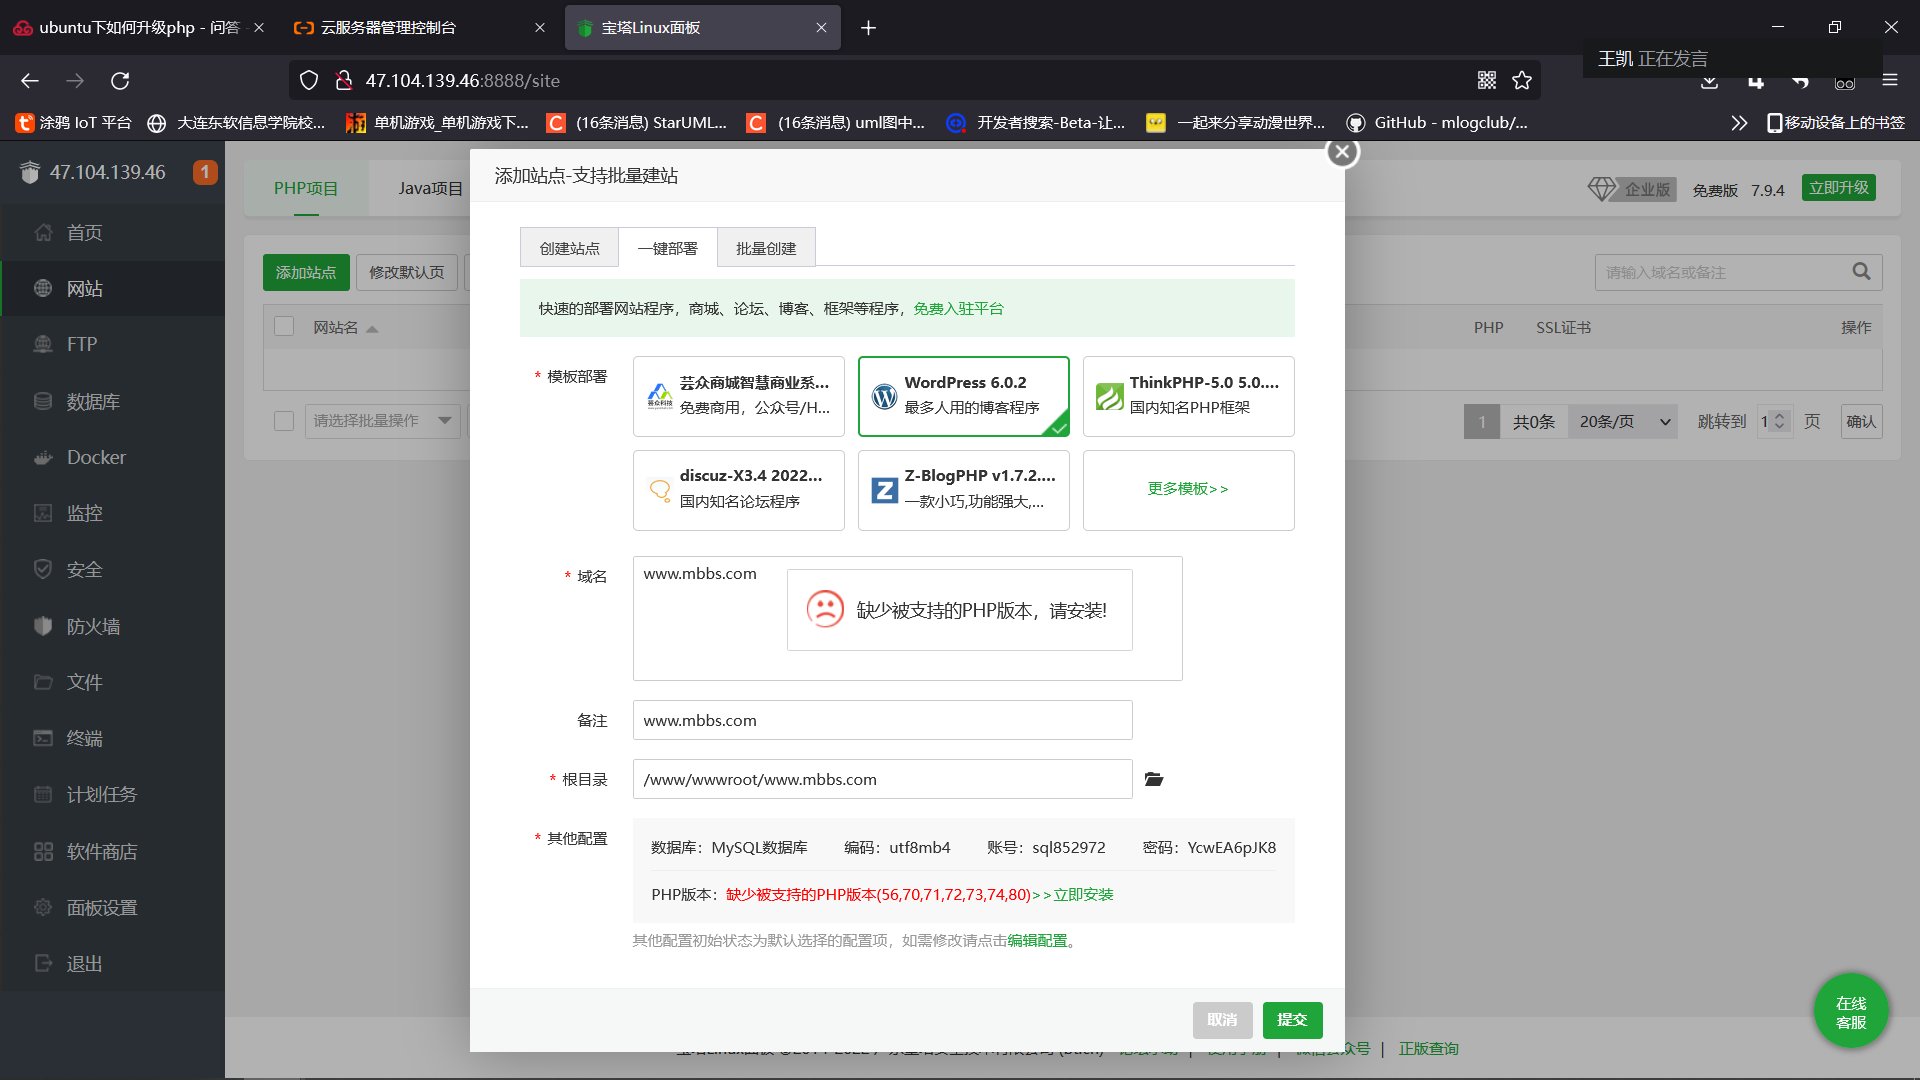The image size is (1920, 1080).
Task: Open 在线客服 chat bubble
Action: click(x=1851, y=1012)
